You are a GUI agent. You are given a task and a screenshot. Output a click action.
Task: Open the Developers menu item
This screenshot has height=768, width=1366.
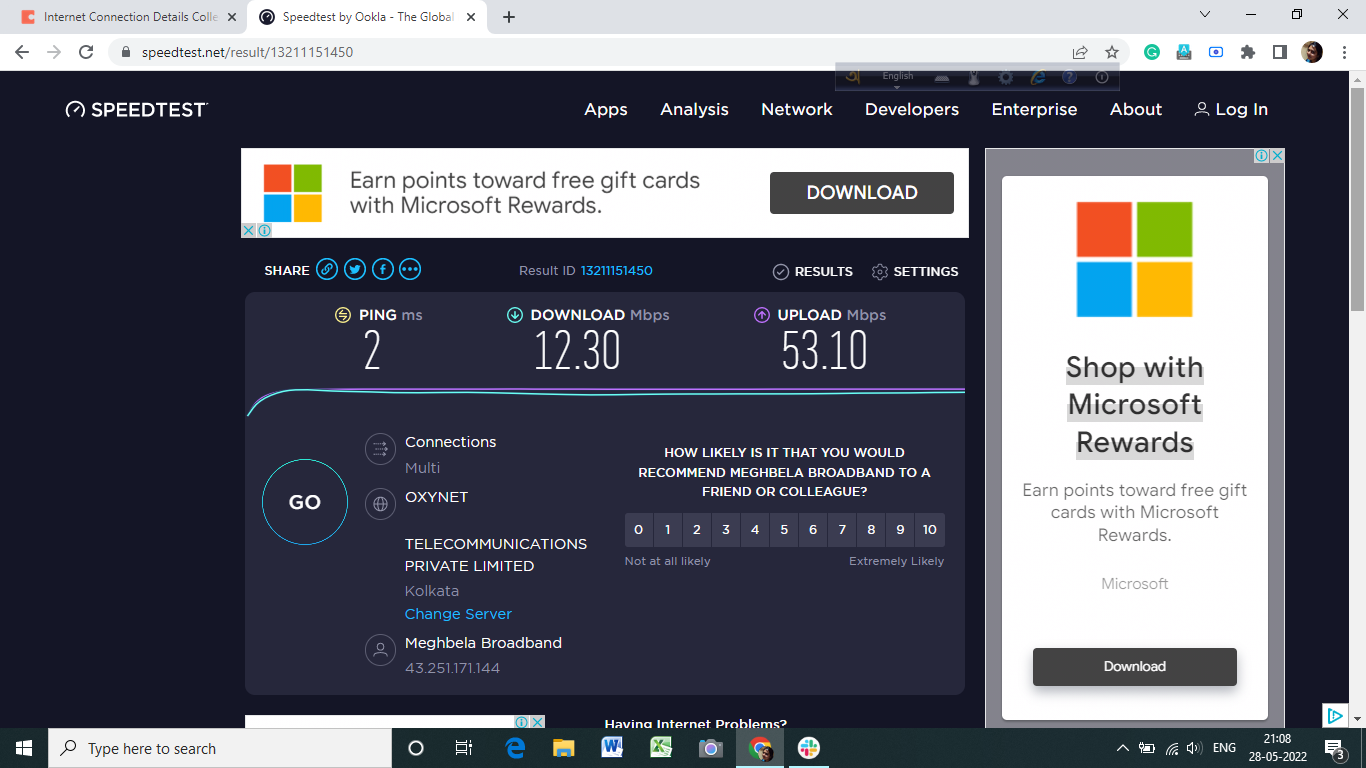tap(911, 110)
